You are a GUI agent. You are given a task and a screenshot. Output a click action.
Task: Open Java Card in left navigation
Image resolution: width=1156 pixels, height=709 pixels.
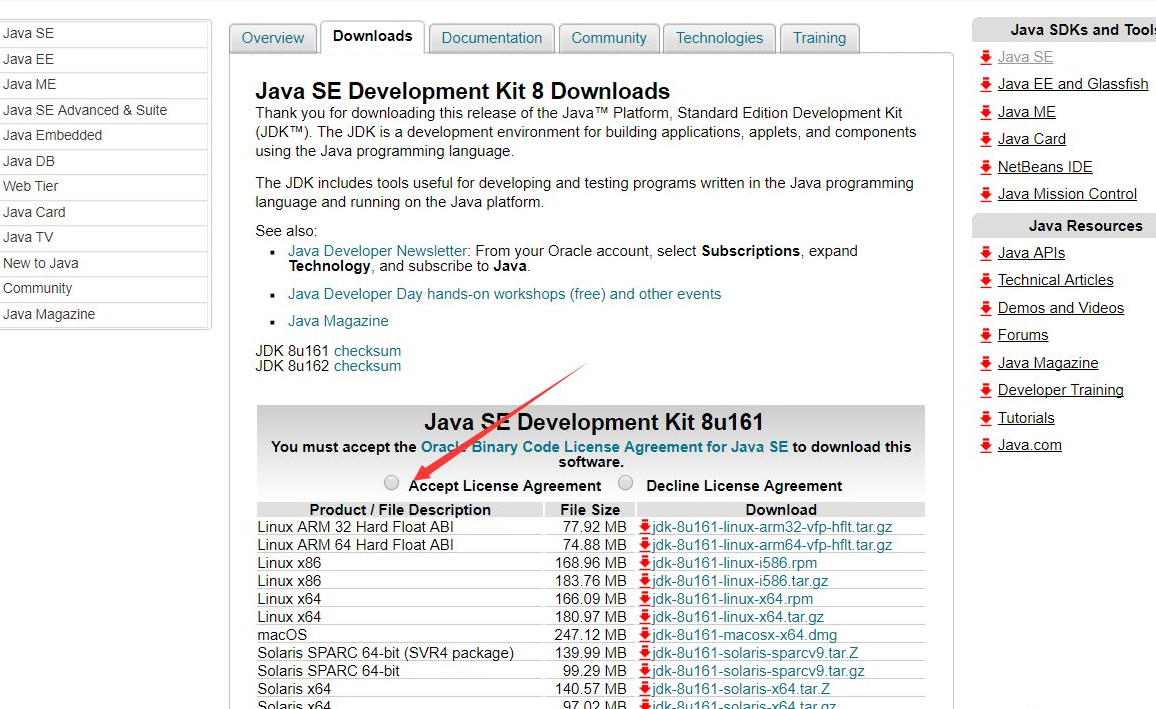tap(103, 212)
